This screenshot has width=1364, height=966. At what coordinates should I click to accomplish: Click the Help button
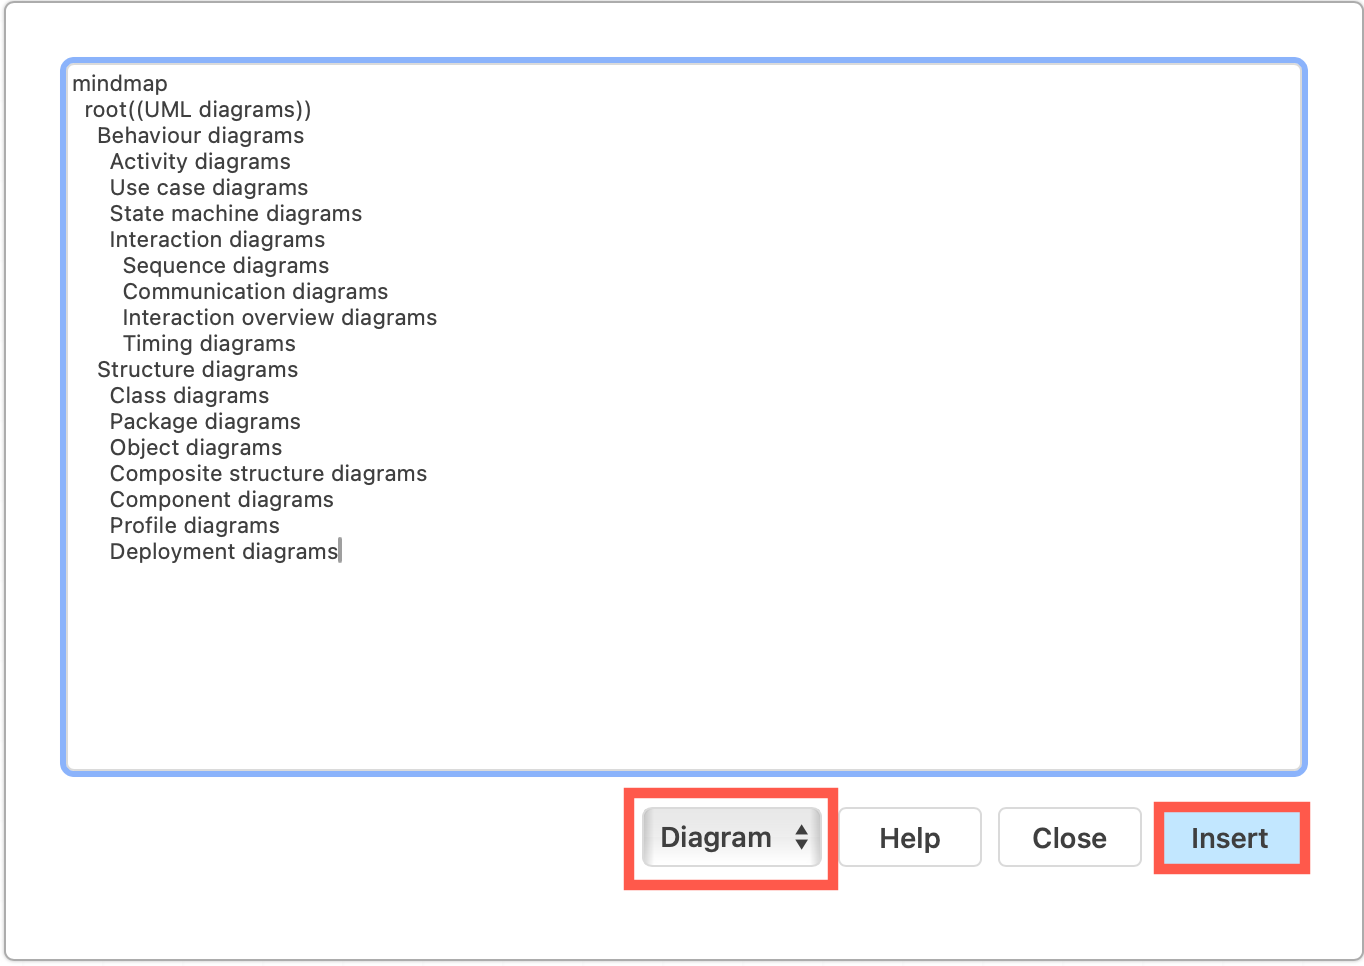point(909,837)
